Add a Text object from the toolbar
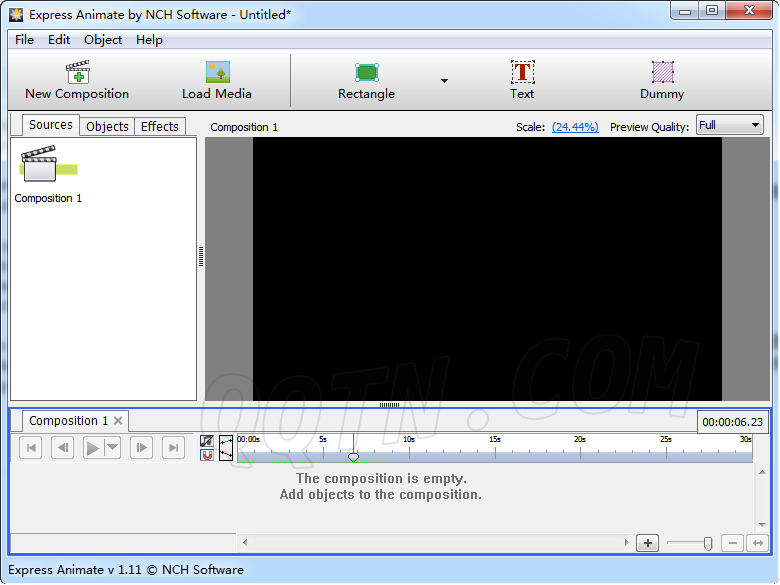Image resolution: width=780 pixels, height=585 pixels. 522,80
